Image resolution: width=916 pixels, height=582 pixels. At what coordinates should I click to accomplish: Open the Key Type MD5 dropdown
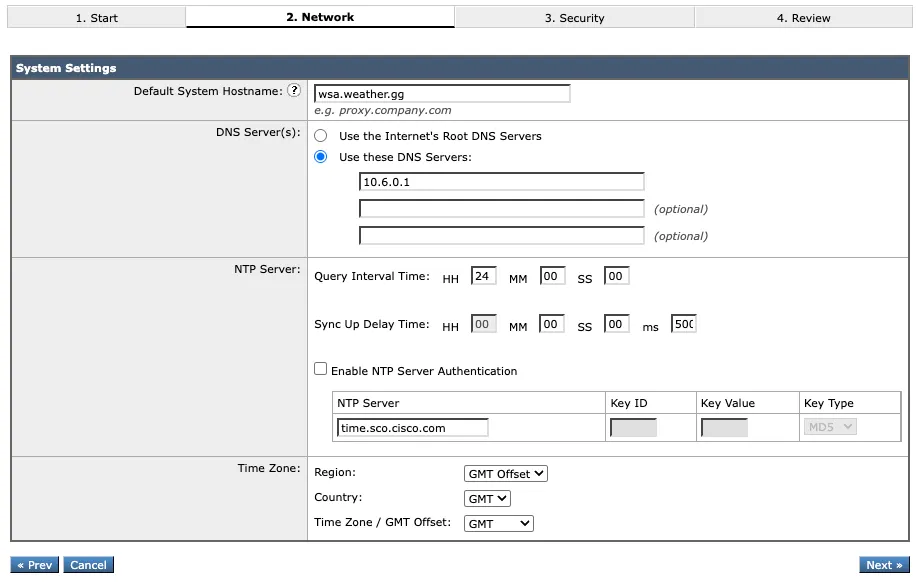pyautogui.click(x=831, y=426)
